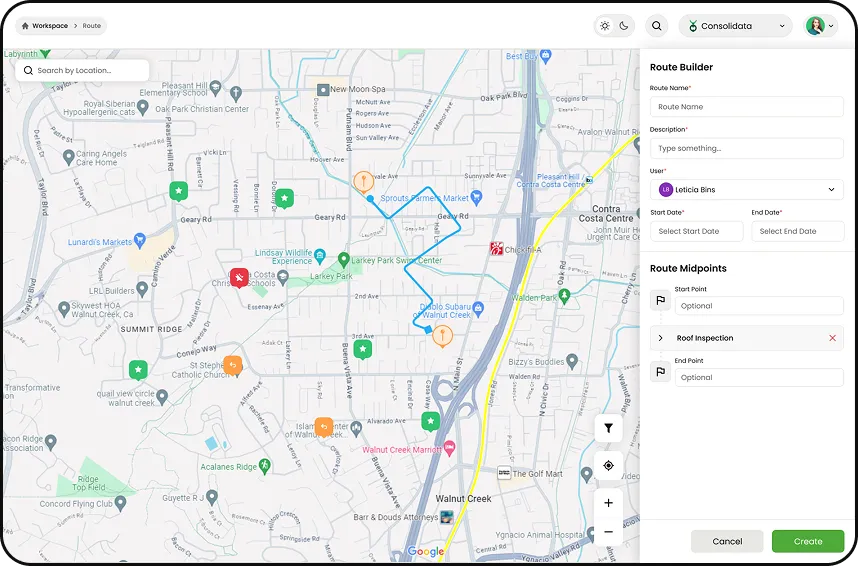This screenshot has height=566, width=858.
Task: Click the Lunardi's Markets cart icon
Action: coord(140,240)
